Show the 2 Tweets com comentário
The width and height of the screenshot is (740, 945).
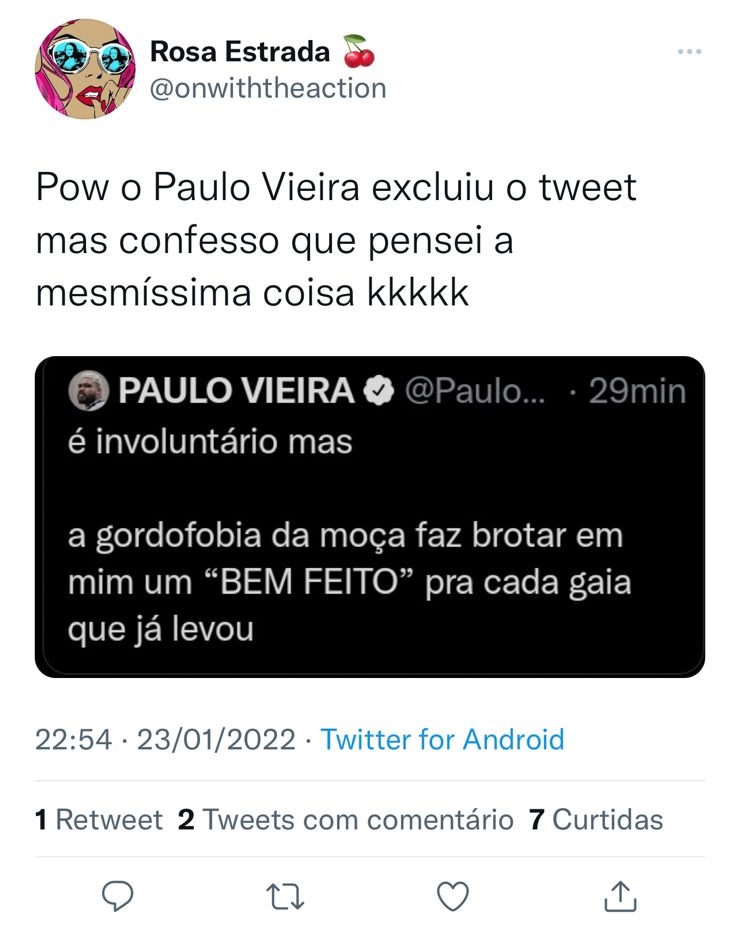345,820
